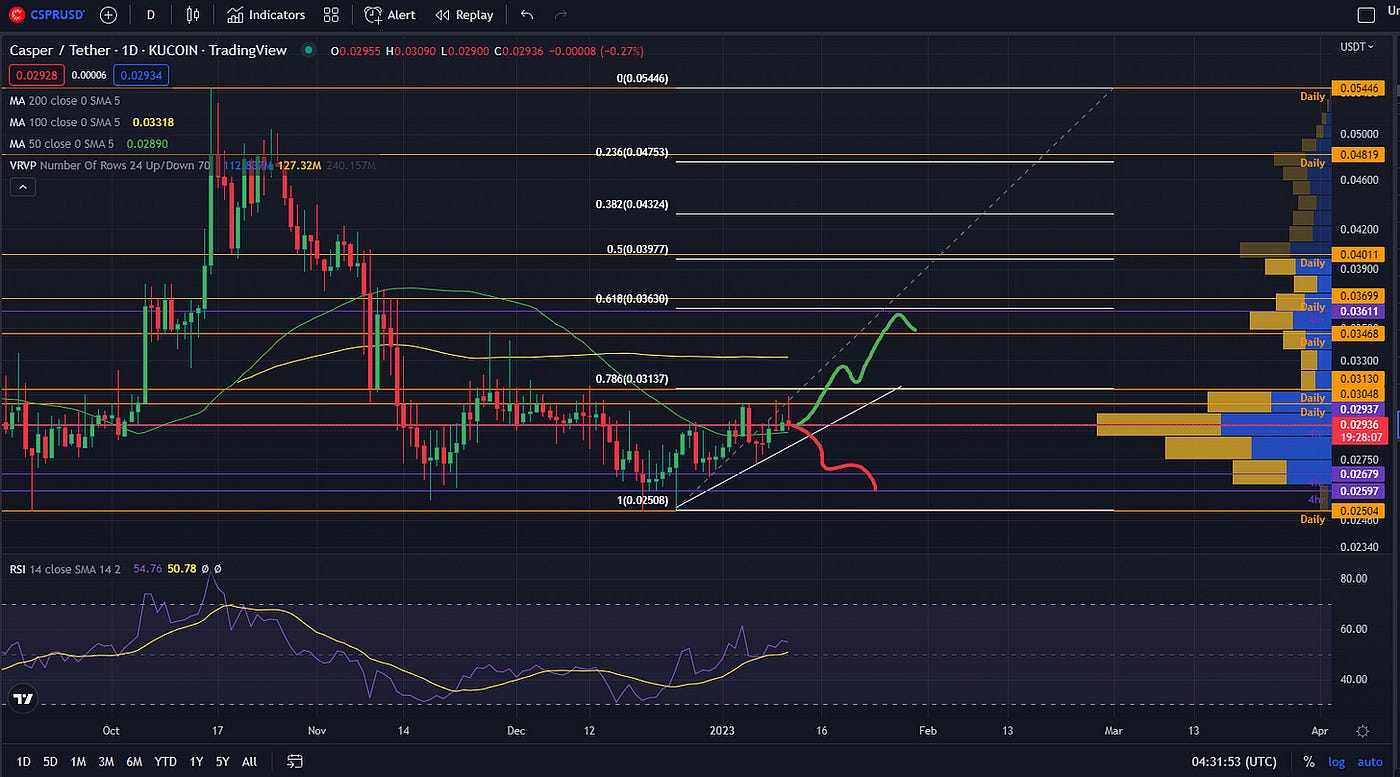
Task: Open the go to date calendar icon
Action: (295, 761)
